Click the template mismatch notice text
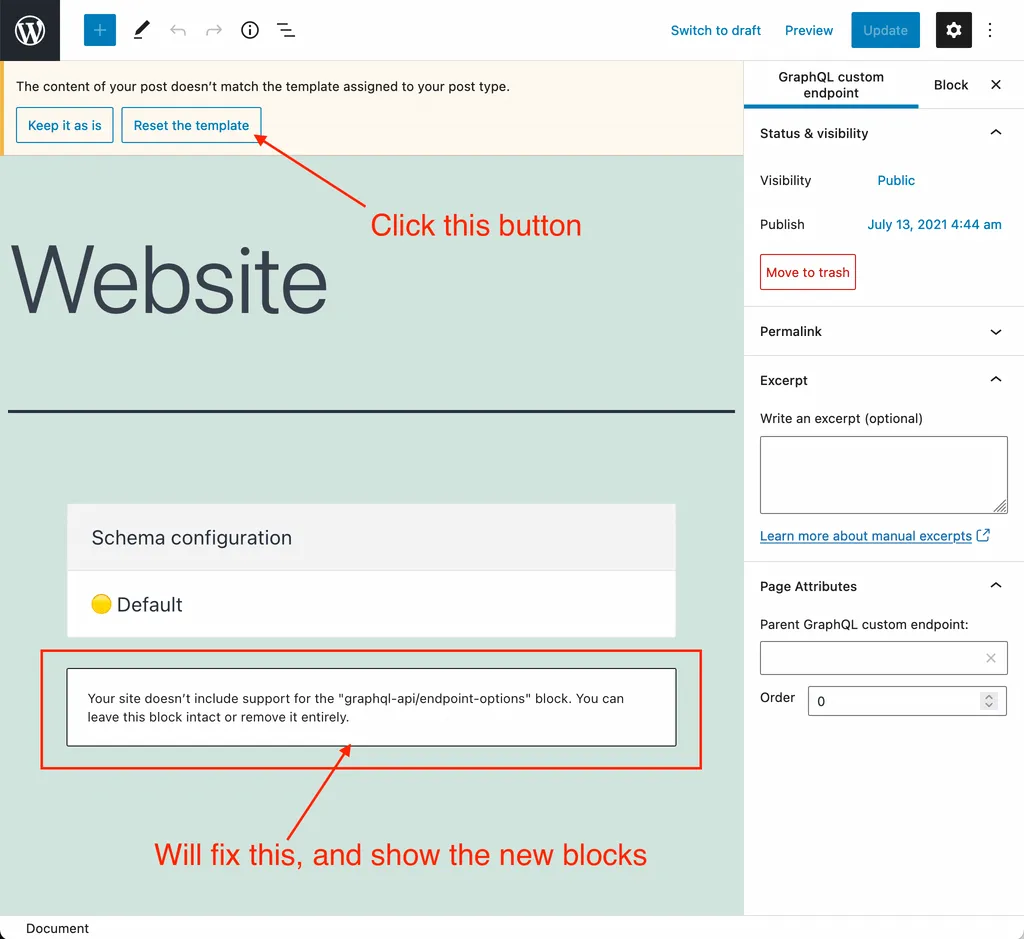The height and width of the screenshot is (939, 1024). pyautogui.click(x=263, y=86)
